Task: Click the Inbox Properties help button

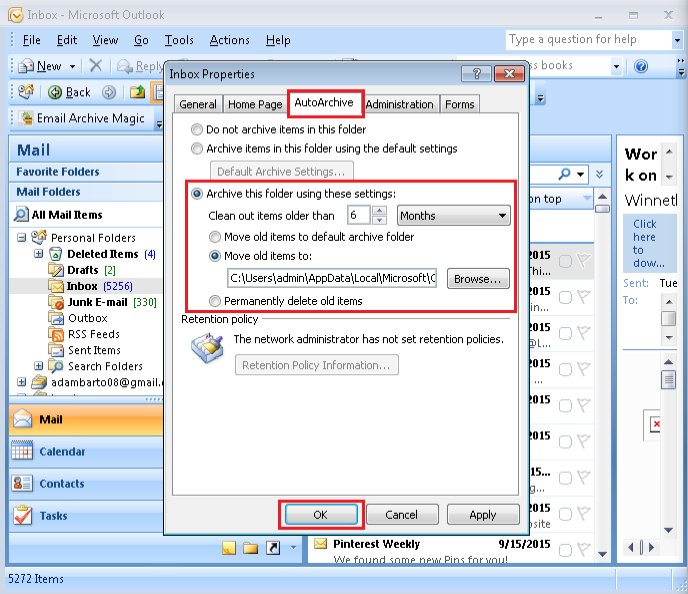Action: [x=477, y=74]
